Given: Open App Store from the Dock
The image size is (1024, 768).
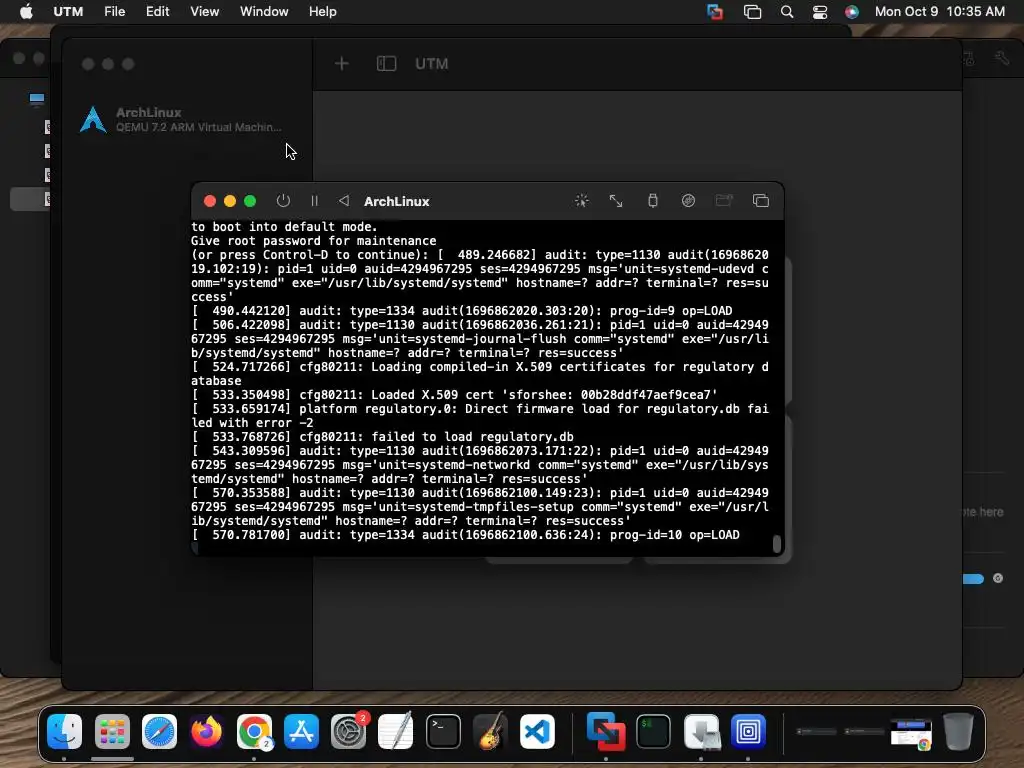Looking at the screenshot, I should [301, 731].
